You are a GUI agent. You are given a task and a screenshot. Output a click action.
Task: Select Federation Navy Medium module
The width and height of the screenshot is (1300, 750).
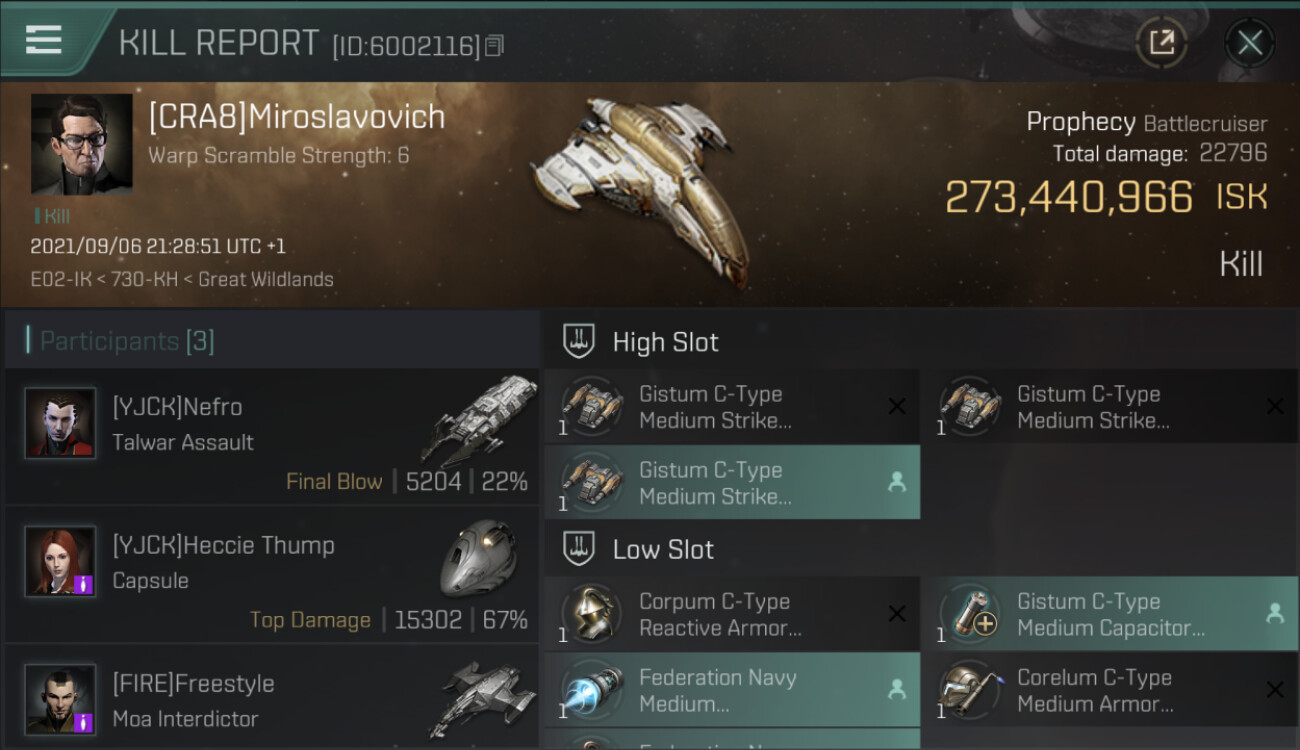pos(732,690)
